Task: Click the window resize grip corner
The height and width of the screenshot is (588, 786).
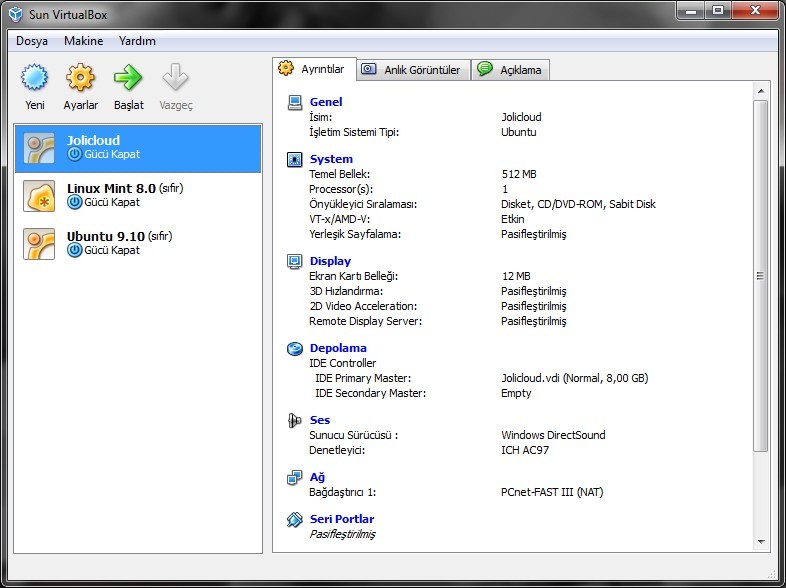Action: pyautogui.click(x=771, y=574)
